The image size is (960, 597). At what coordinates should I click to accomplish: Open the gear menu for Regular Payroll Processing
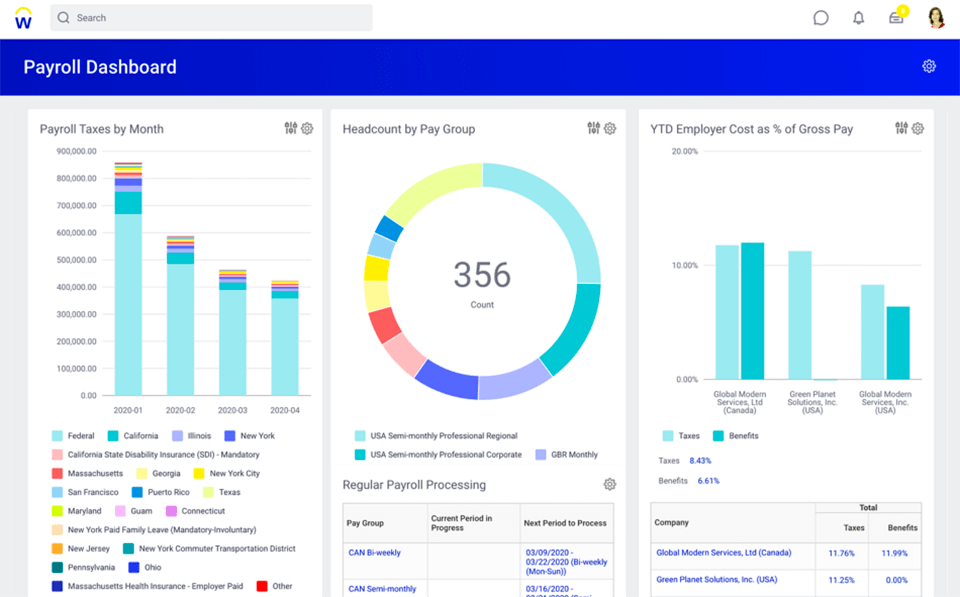pyautogui.click(x=610, y=483)
